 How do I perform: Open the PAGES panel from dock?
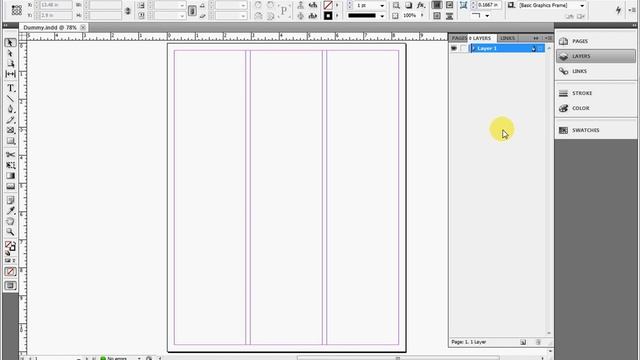596,41
